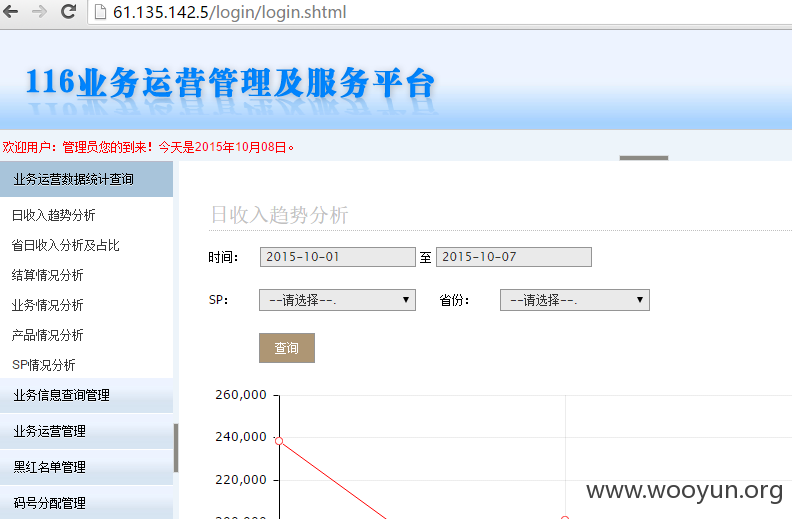The width and height of the screenshot is (792, 519).
Task: Open the 省份 dropdown
Action: pyautogui.click(x=575, y=300)
